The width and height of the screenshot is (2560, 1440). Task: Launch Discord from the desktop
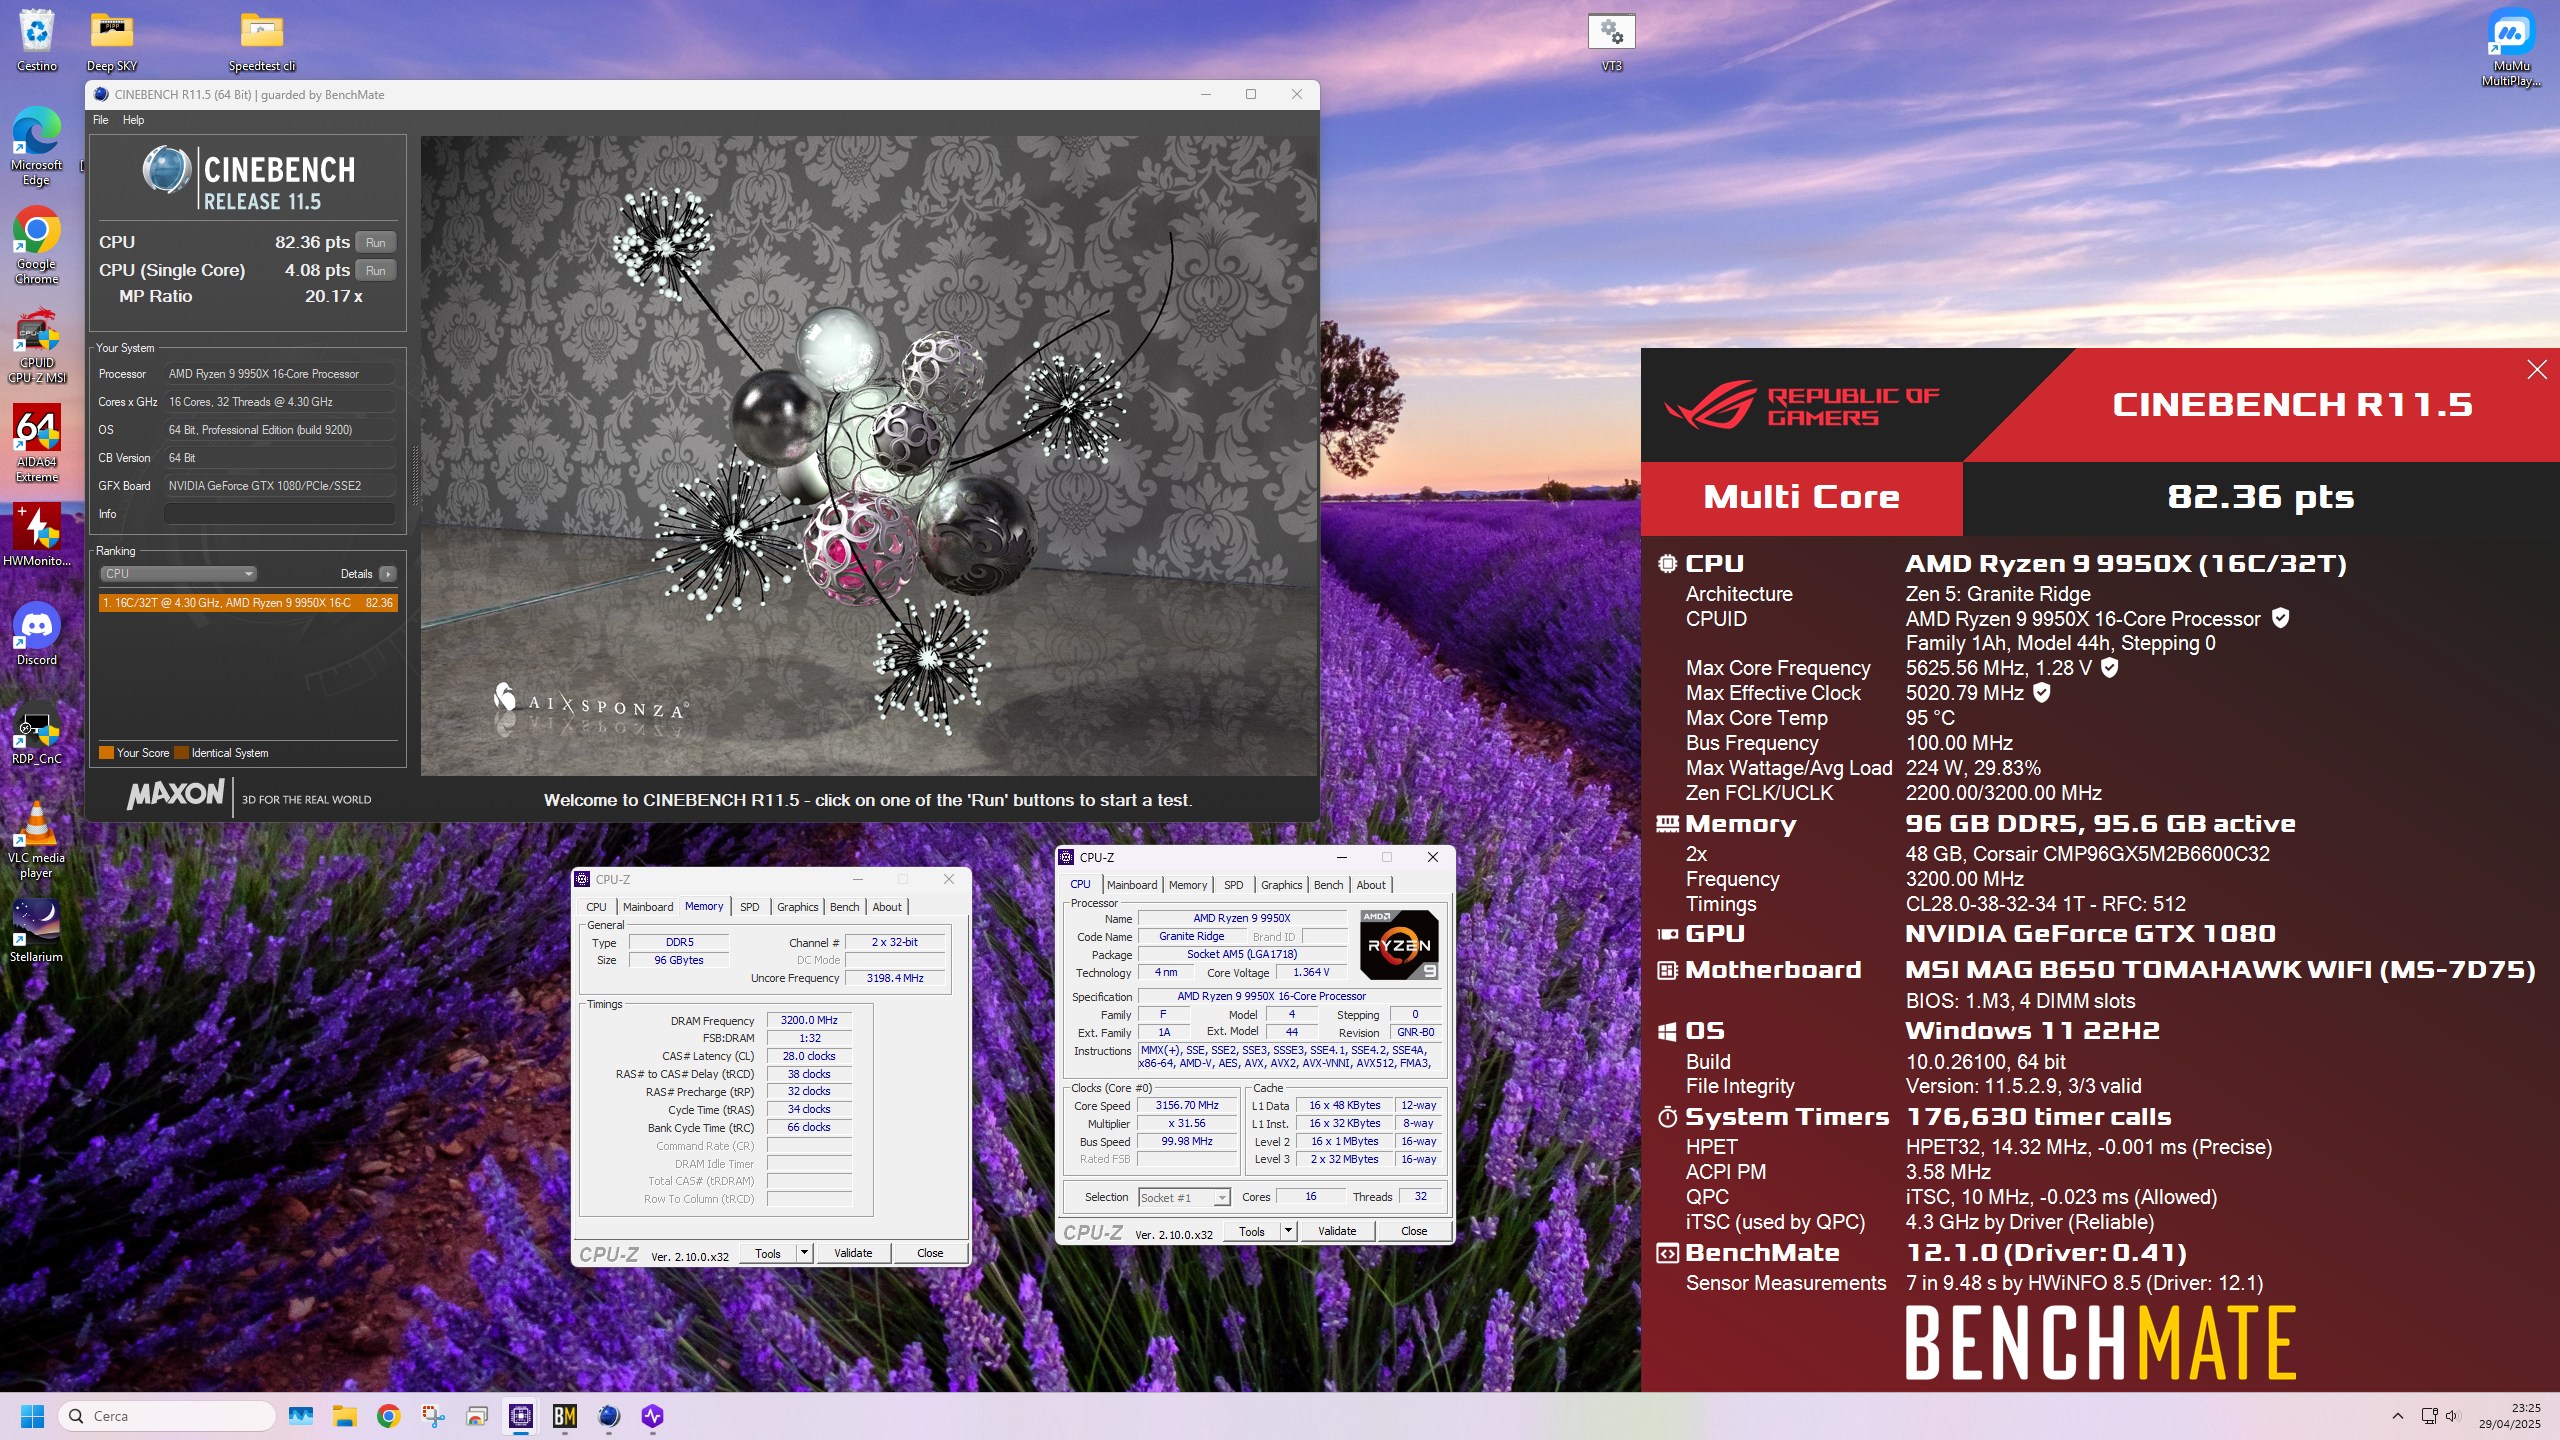coord(37,633)
